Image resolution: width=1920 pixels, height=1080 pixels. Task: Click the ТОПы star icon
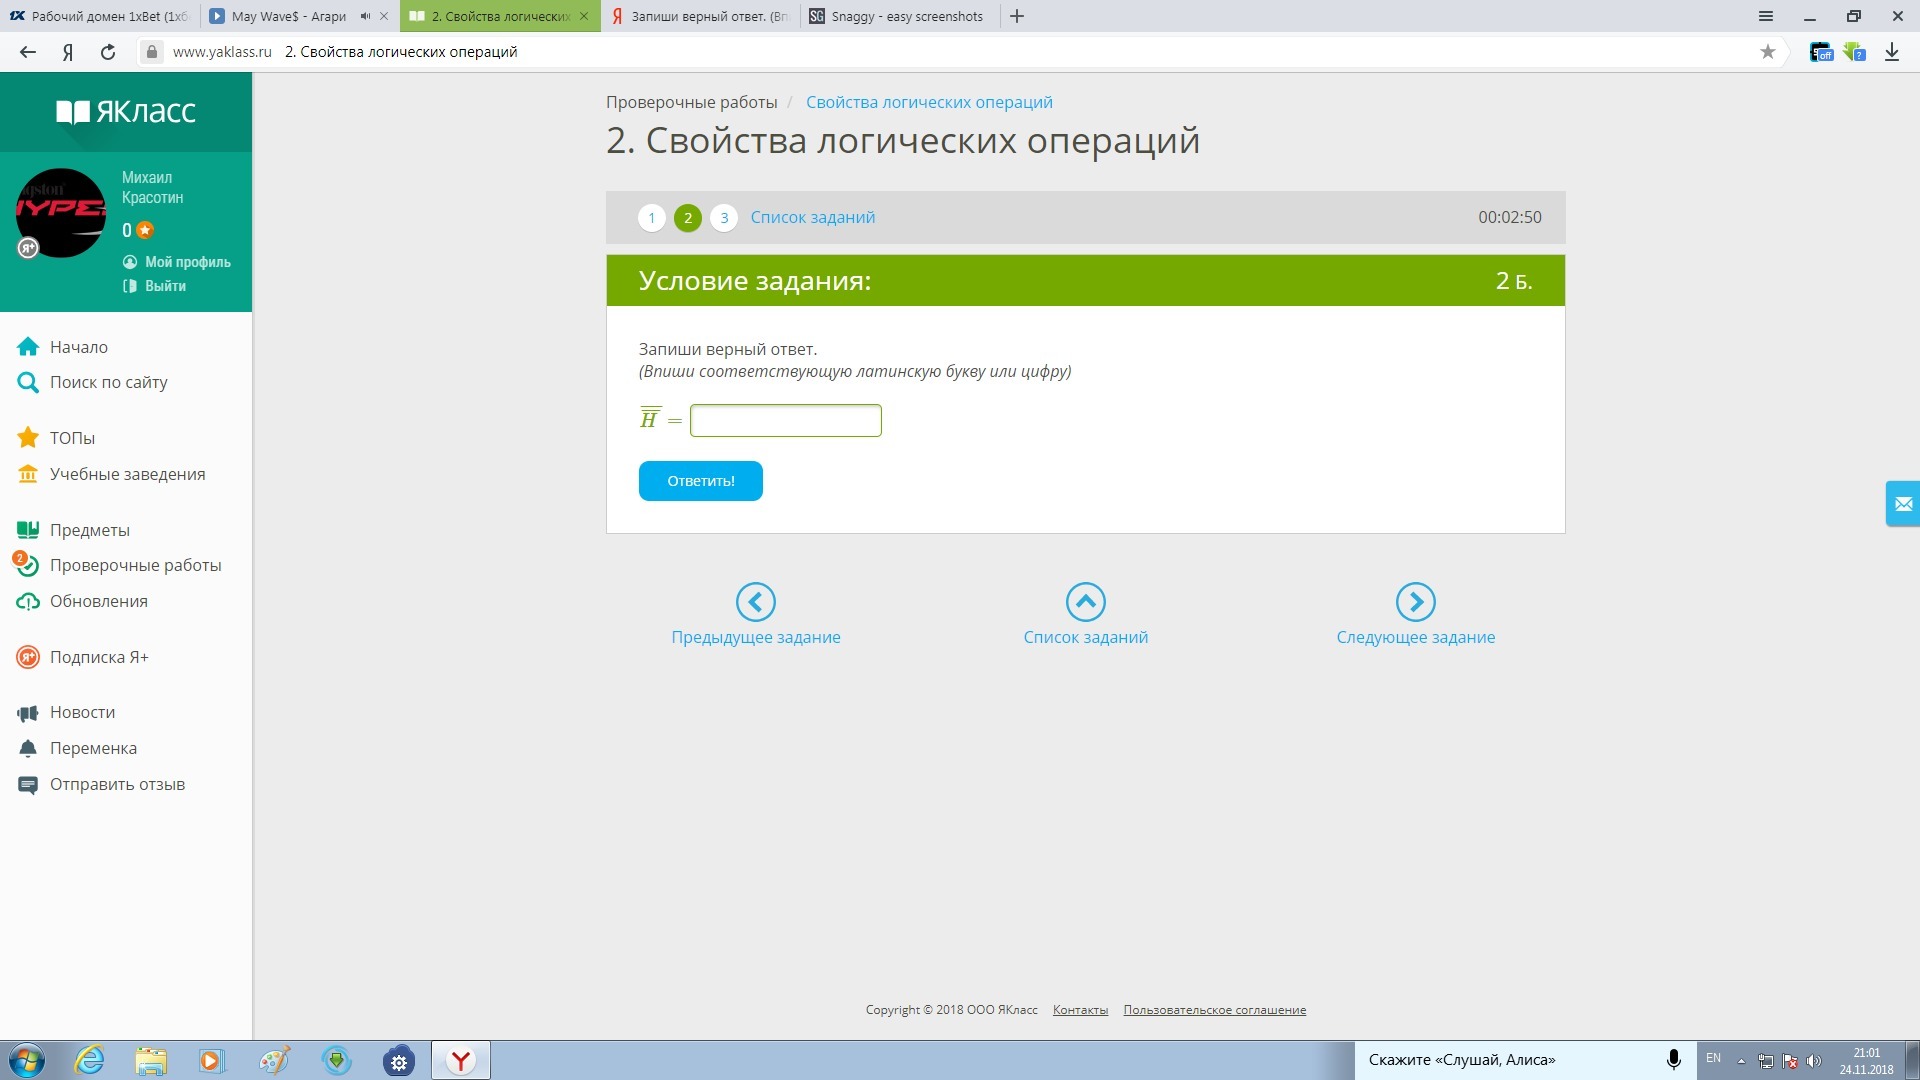tap(28, 438)
